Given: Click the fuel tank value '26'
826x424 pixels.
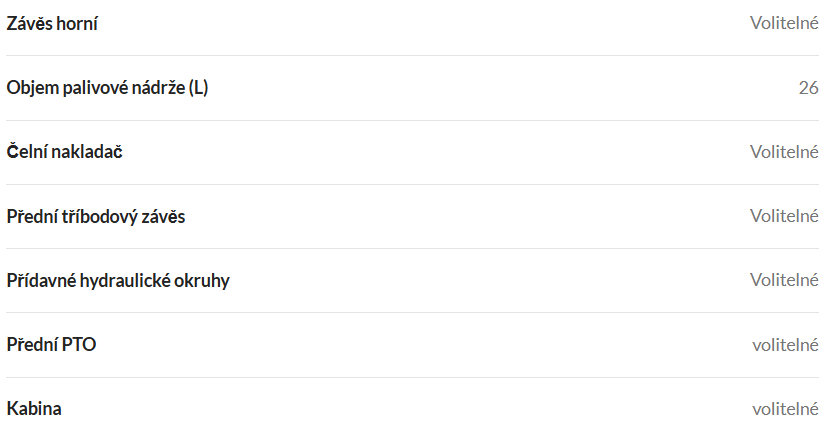Looking at the screenshot, I should coord(808,88).
